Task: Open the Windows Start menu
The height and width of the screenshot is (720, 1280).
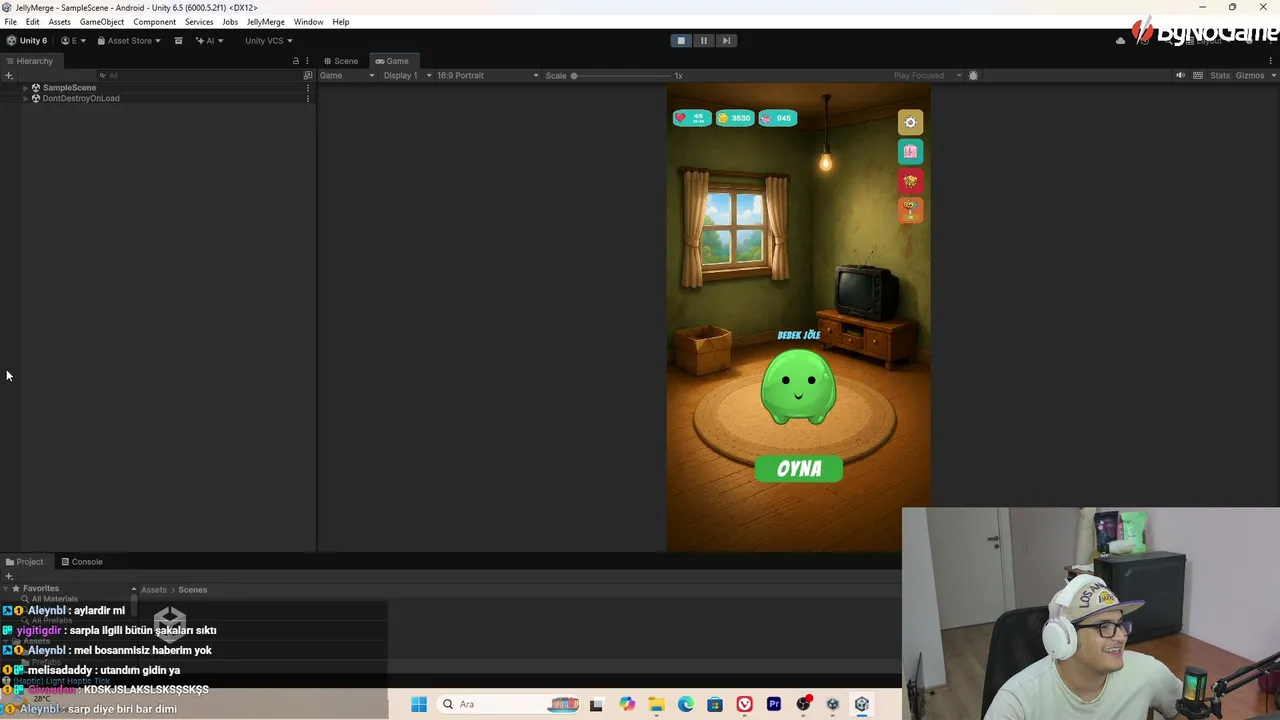Action: click(x=419, y=705)
